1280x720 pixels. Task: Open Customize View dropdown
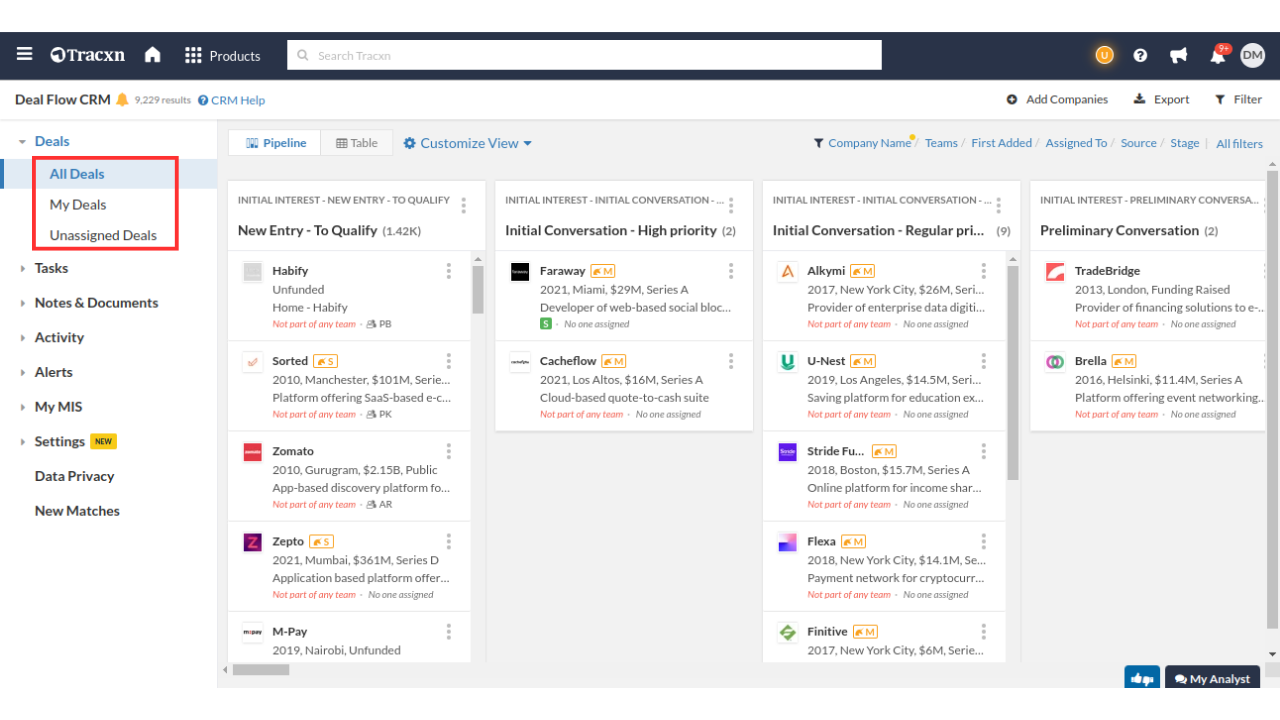click(467, 143)
